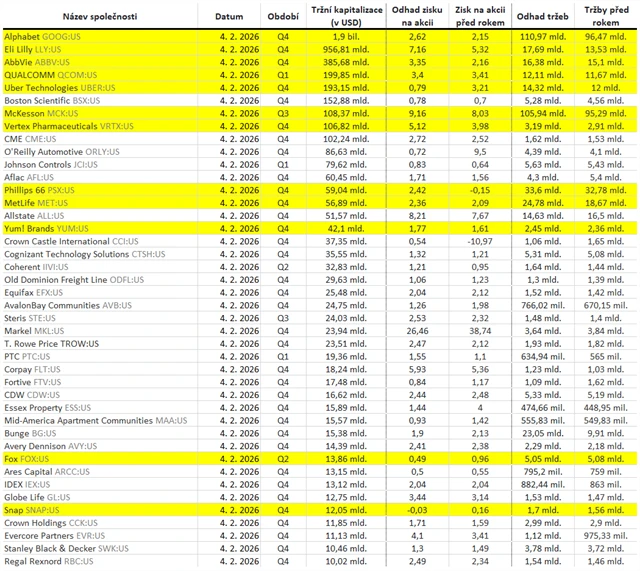Open the Boston Scientific BSX:US entry
This screenshot has height=571, width=640.
(x=55, y=100)
